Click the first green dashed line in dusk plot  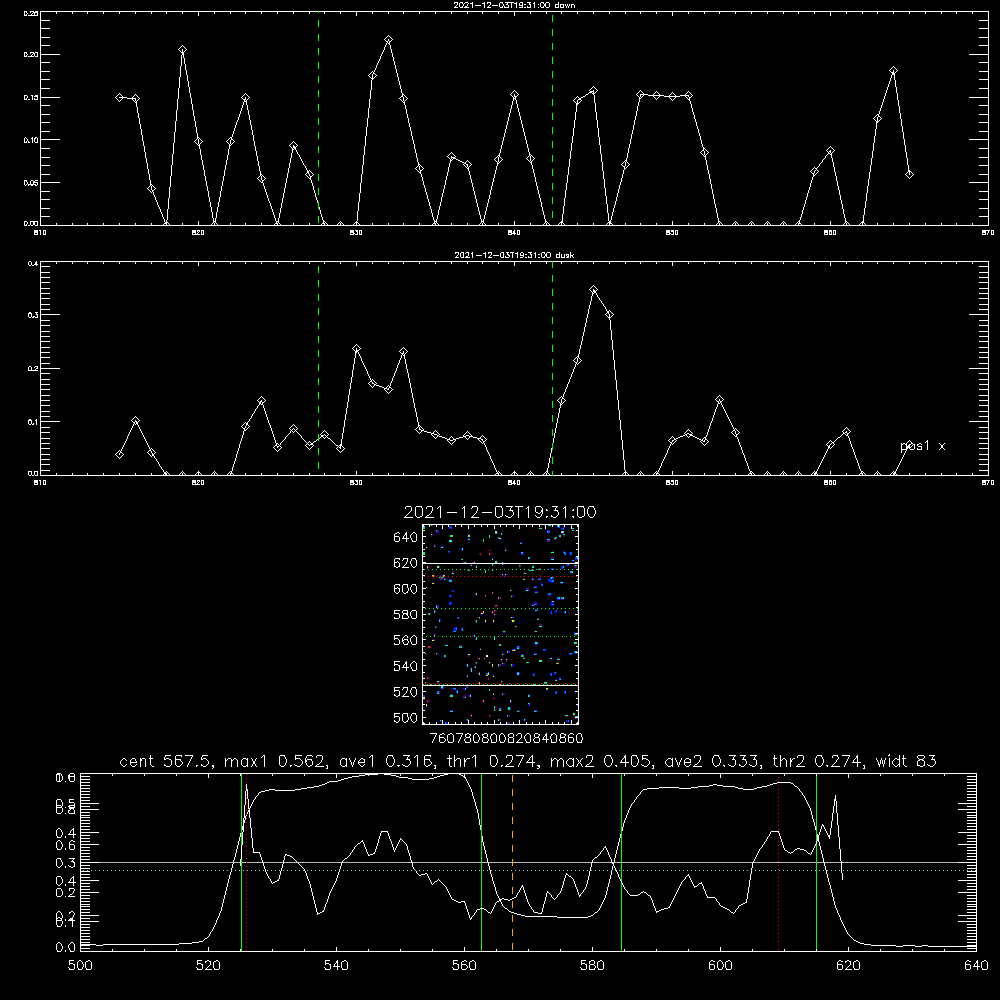tap(318, 369)
